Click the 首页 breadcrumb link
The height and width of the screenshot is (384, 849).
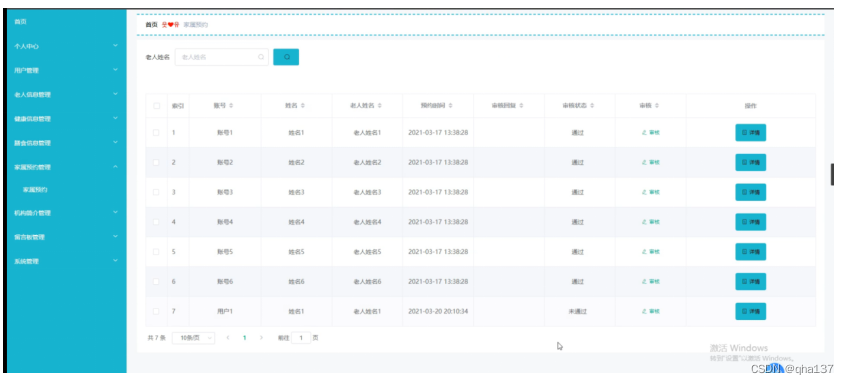(x=152, y=24)
